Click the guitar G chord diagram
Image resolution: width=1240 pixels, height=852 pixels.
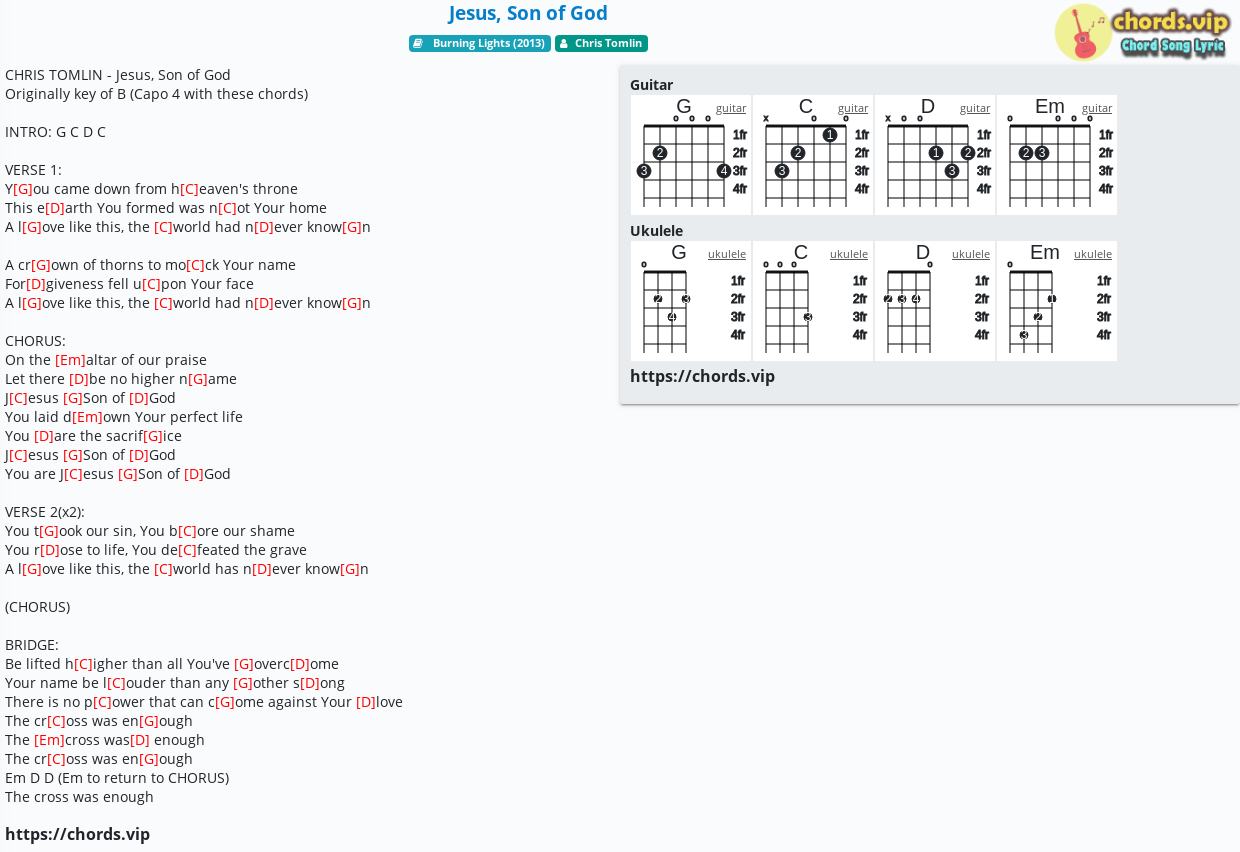(691, 155)
